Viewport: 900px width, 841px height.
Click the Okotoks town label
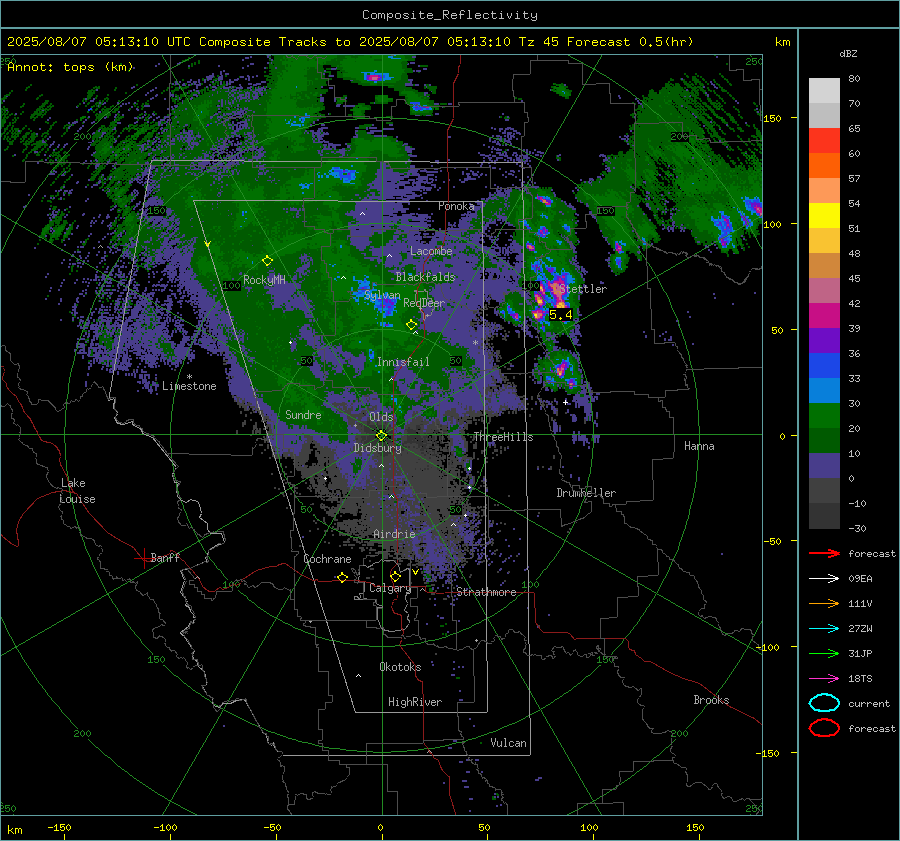[400, 667]
